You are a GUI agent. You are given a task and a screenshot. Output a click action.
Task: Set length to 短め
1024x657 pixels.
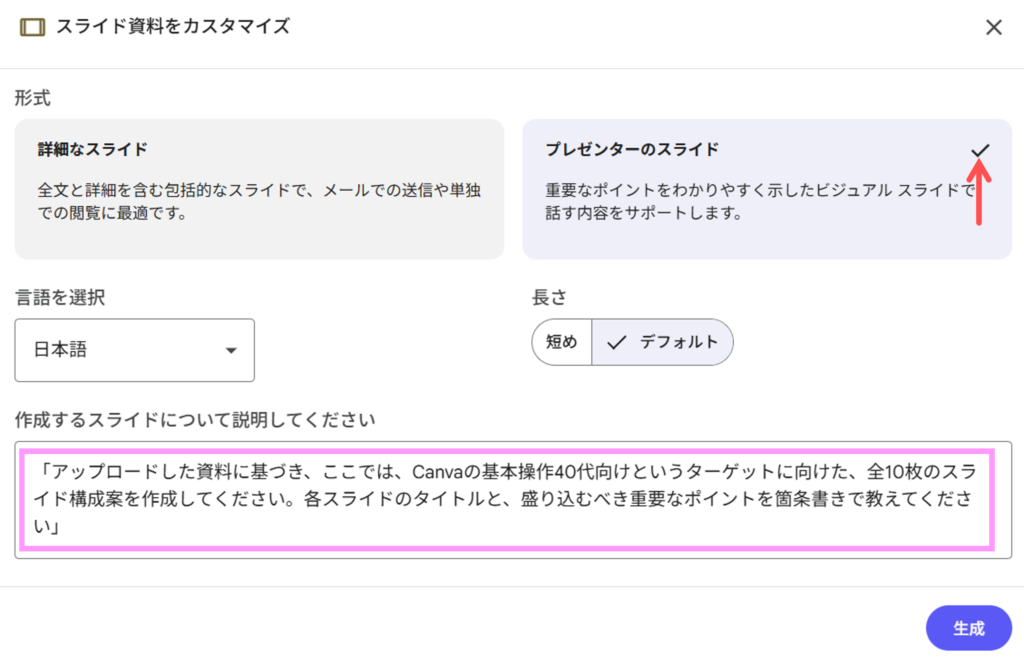pos(562,342)
